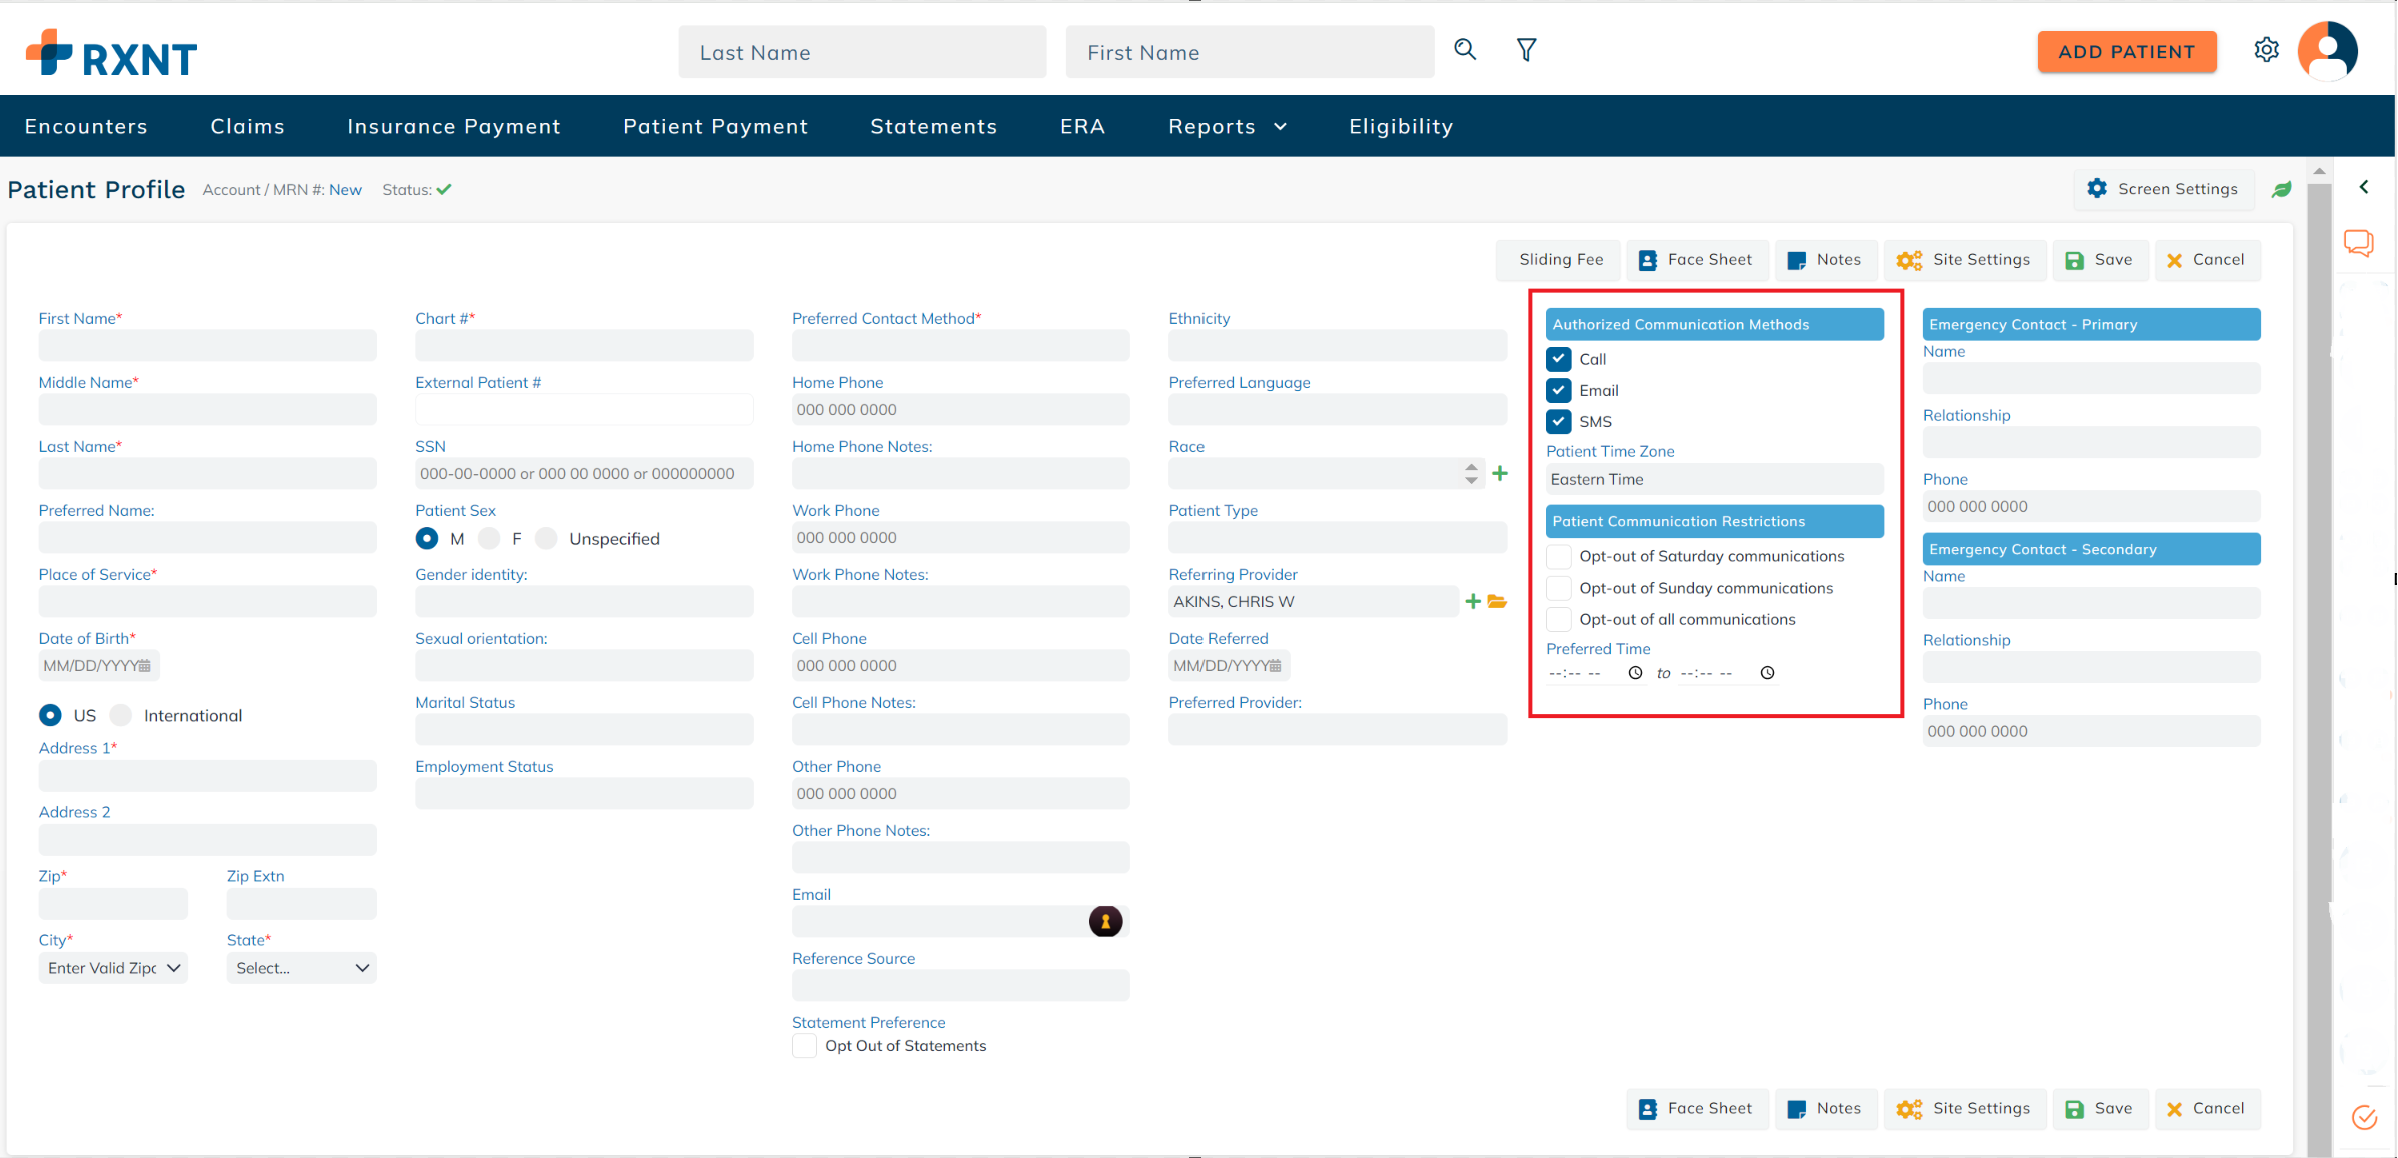
Task: Click the folder icon beside Referring Provider
Action: [x=1497, y=601]
